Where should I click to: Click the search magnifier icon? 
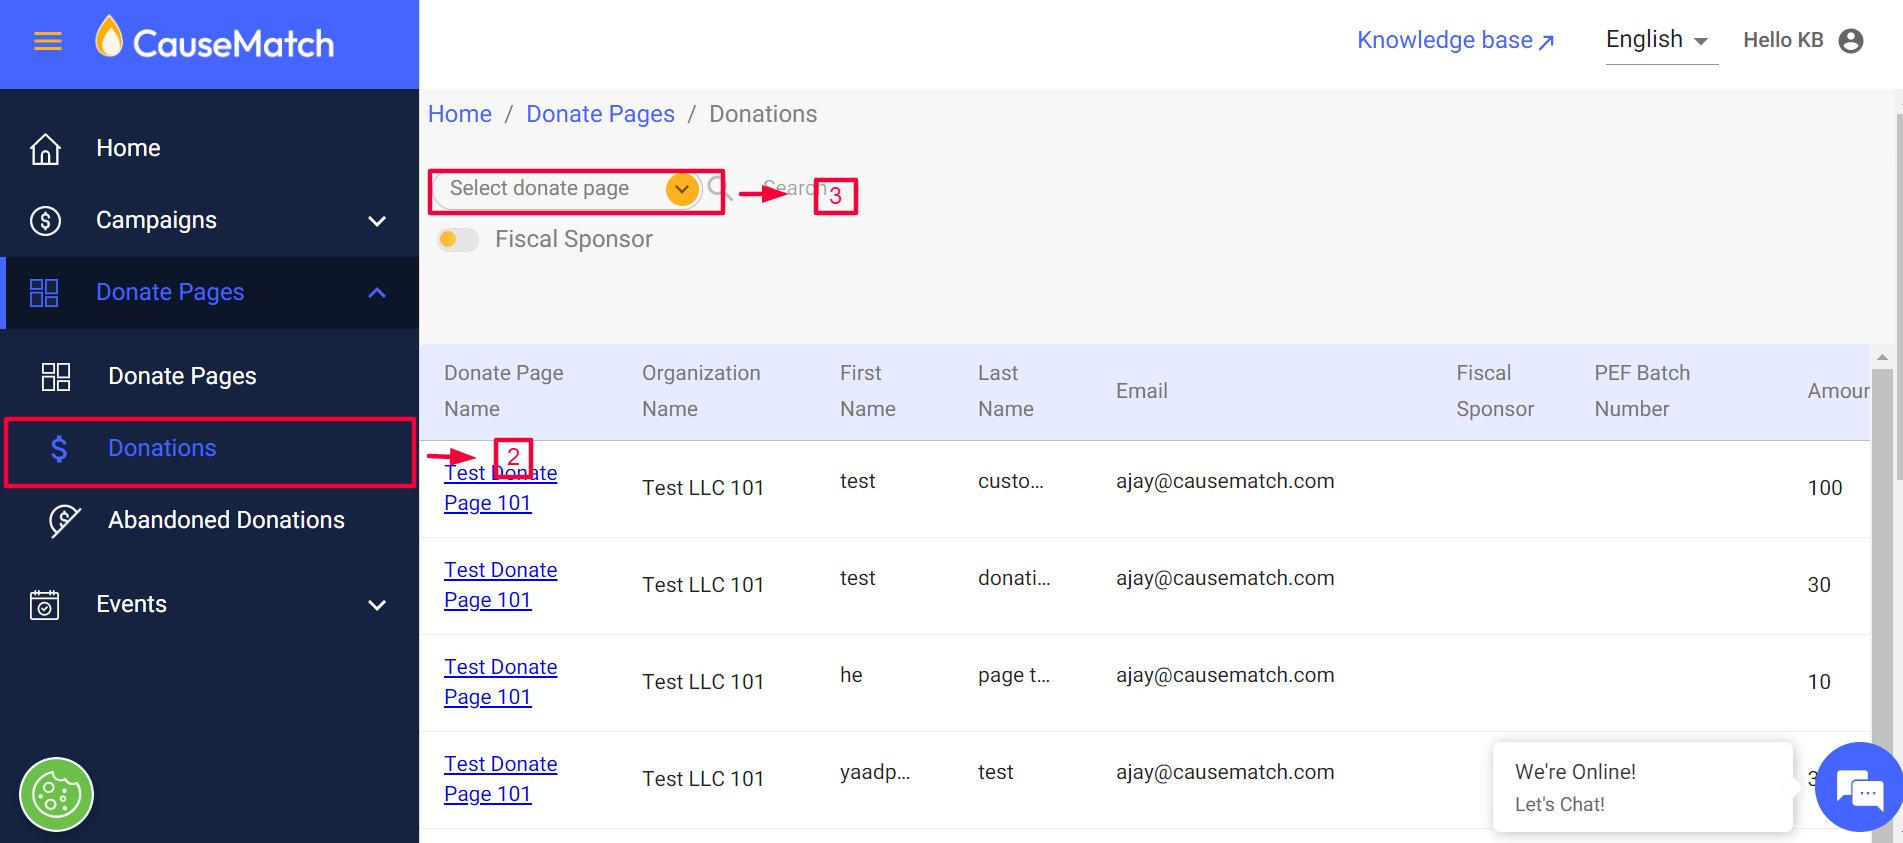point(718,187)
